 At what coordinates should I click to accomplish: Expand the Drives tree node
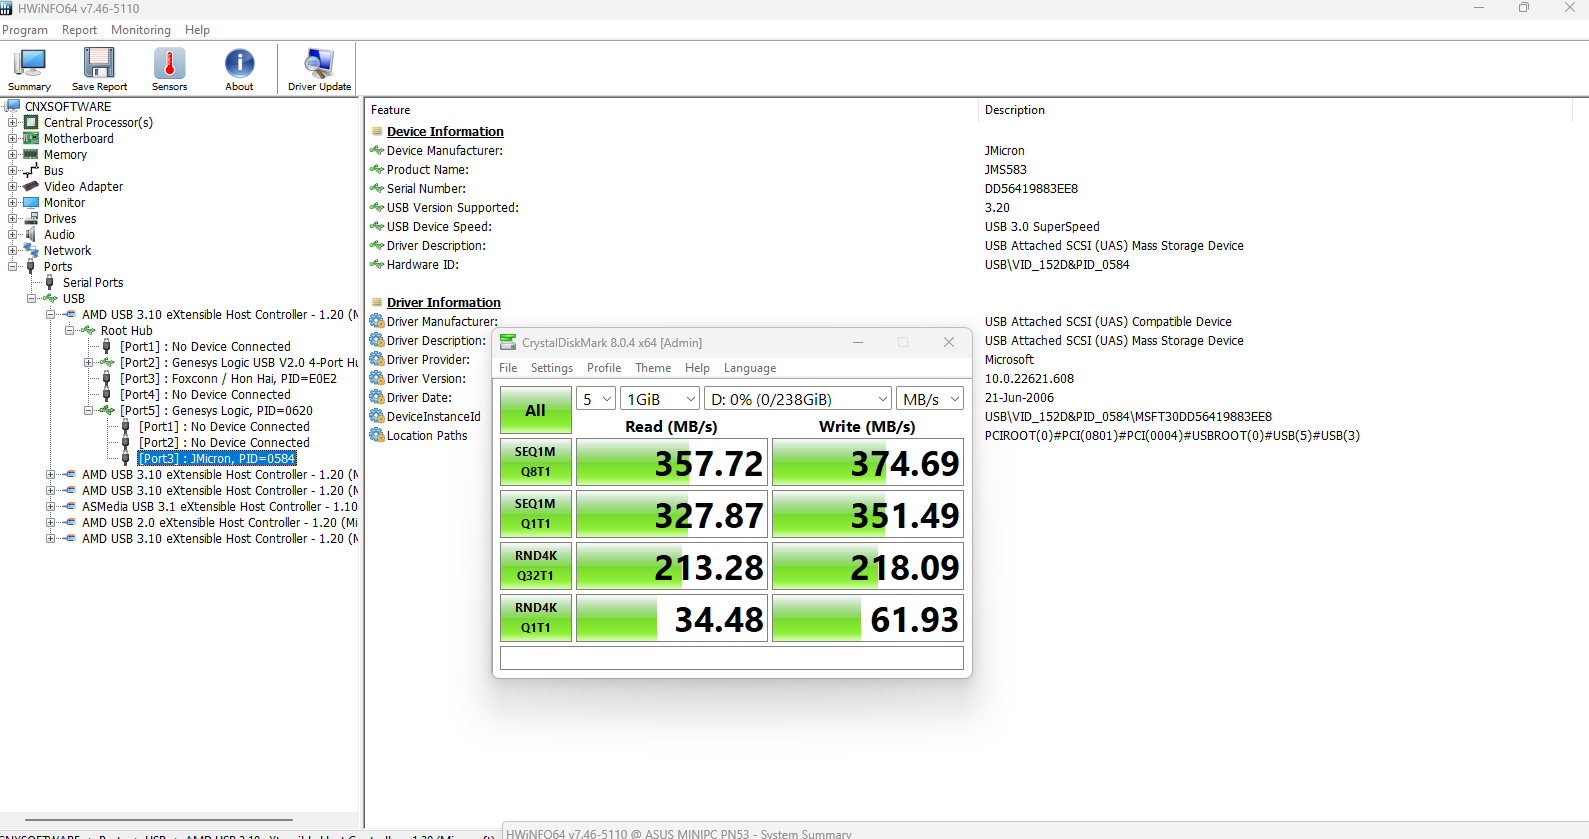[12, 218]
